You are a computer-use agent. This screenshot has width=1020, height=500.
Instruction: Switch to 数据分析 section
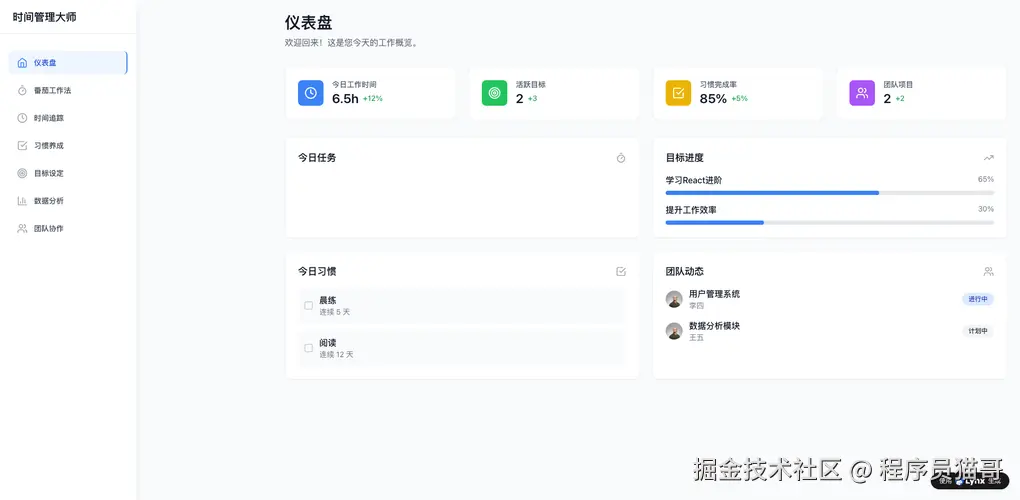(x=68, y=201)
